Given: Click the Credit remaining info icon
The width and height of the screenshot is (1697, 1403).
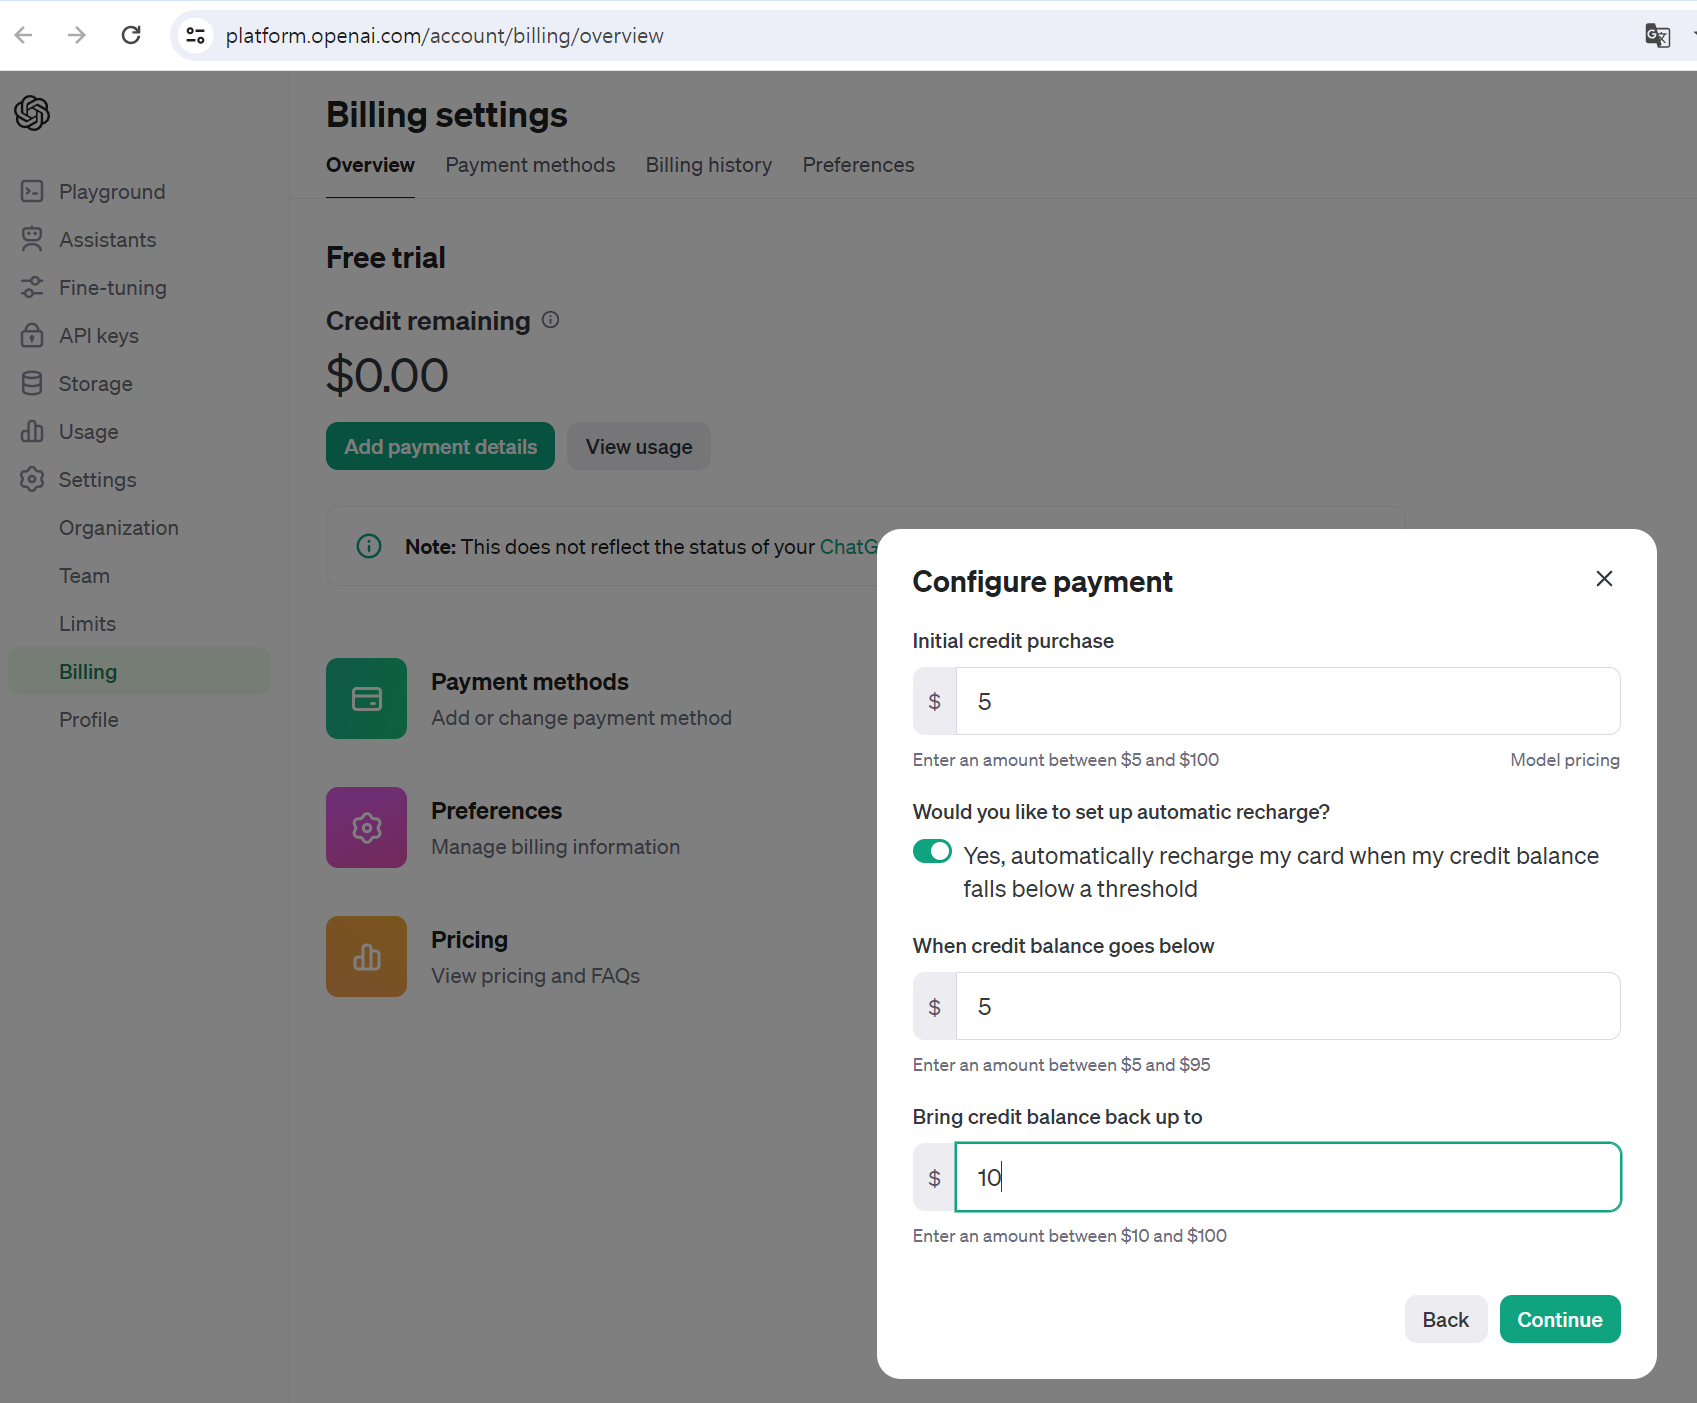Looking at the screenshot, I should [550, 320].
